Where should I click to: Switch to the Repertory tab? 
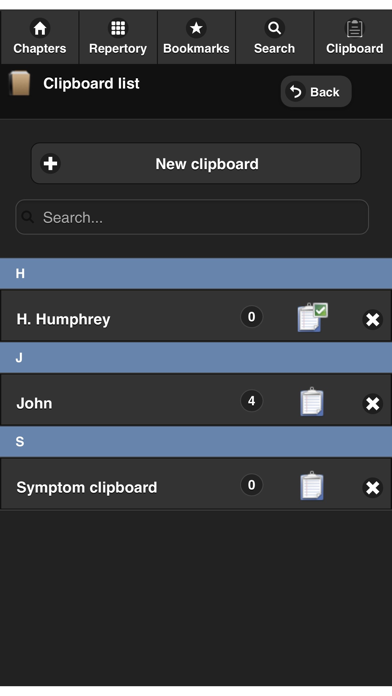[118, 38]
